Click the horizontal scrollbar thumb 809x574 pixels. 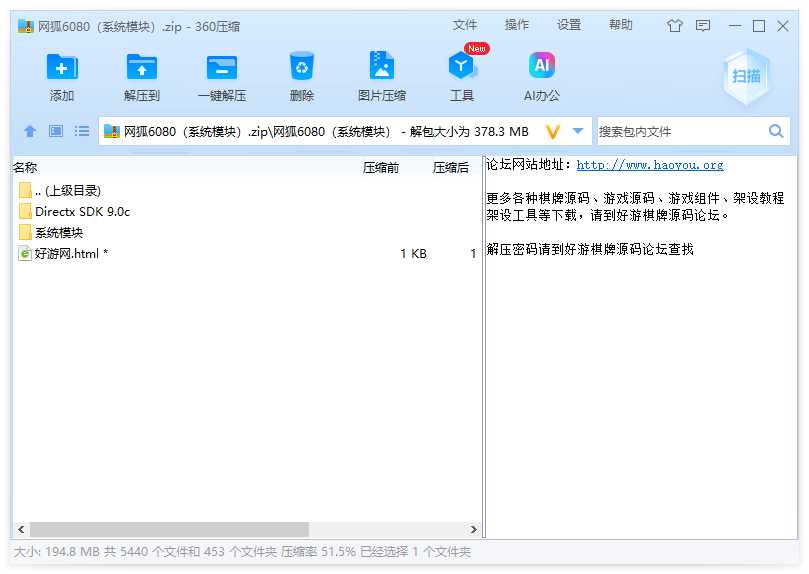169,529
